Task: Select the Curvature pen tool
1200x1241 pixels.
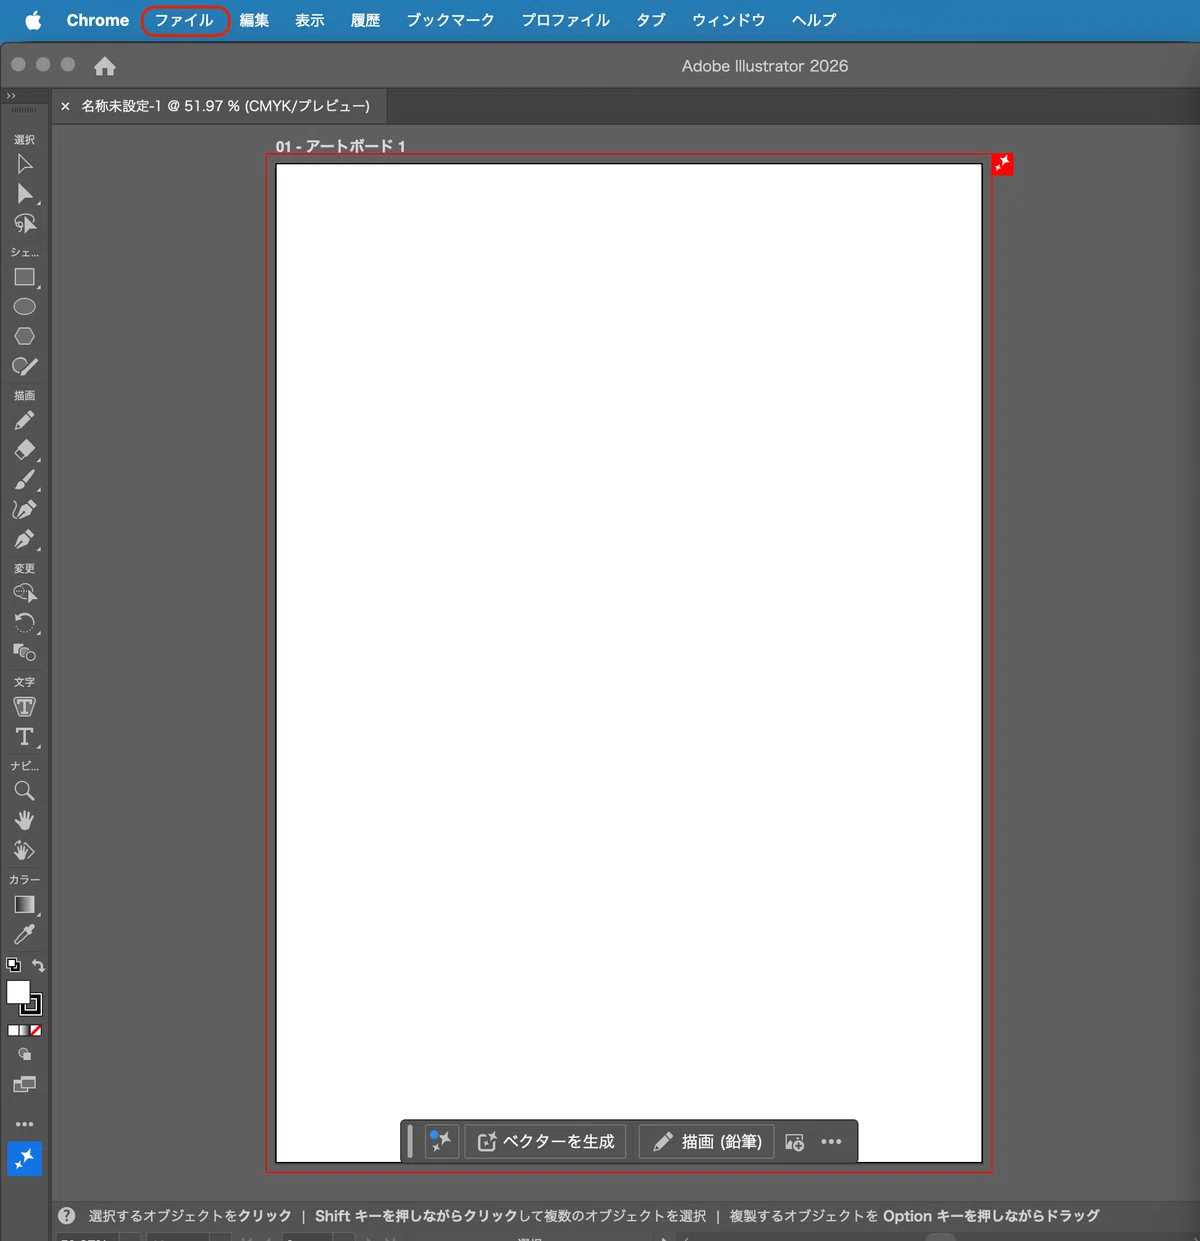Action: pos(25,509)
